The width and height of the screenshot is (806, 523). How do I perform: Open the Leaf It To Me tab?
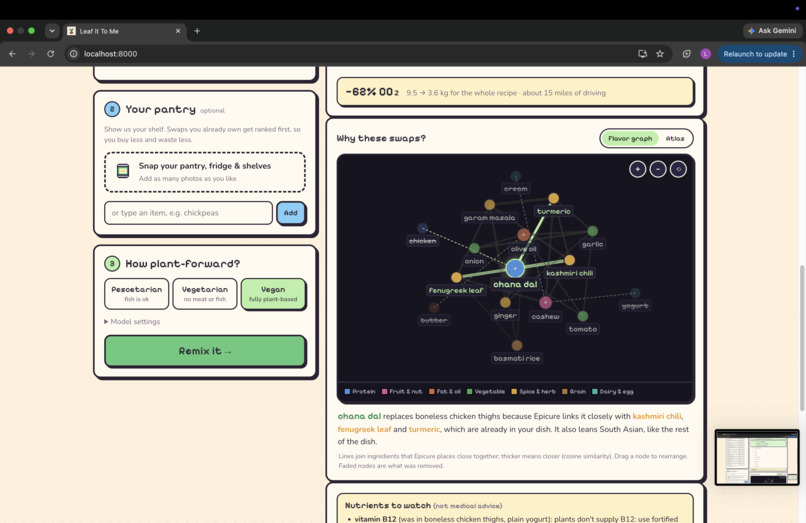pyautogui.click(x=123, y=31)
